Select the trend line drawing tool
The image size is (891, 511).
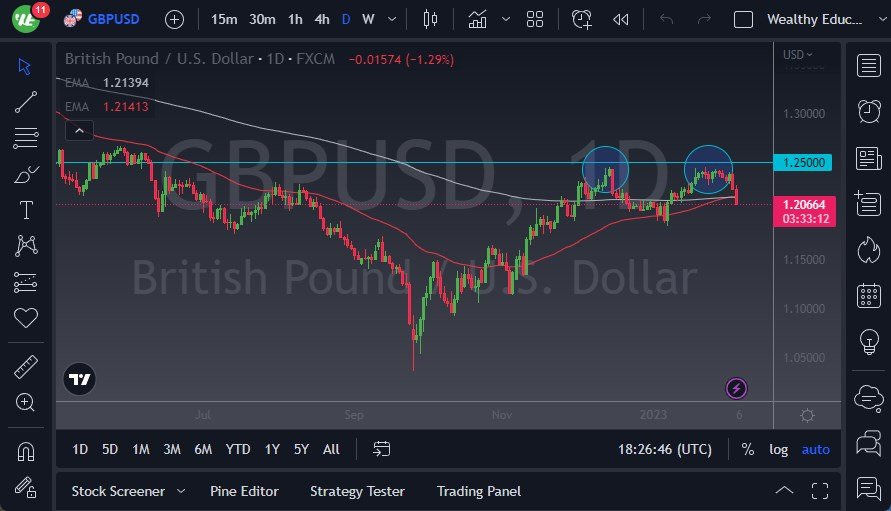coord(26,102)
